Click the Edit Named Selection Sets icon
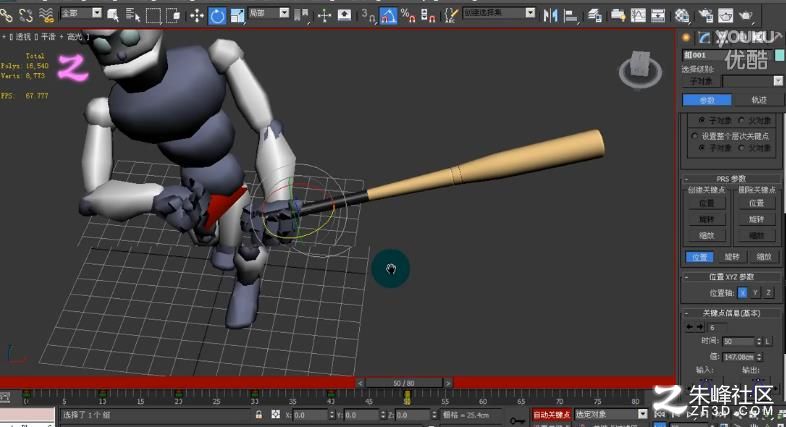The image size is (786, 427). [x=451, y=16]
